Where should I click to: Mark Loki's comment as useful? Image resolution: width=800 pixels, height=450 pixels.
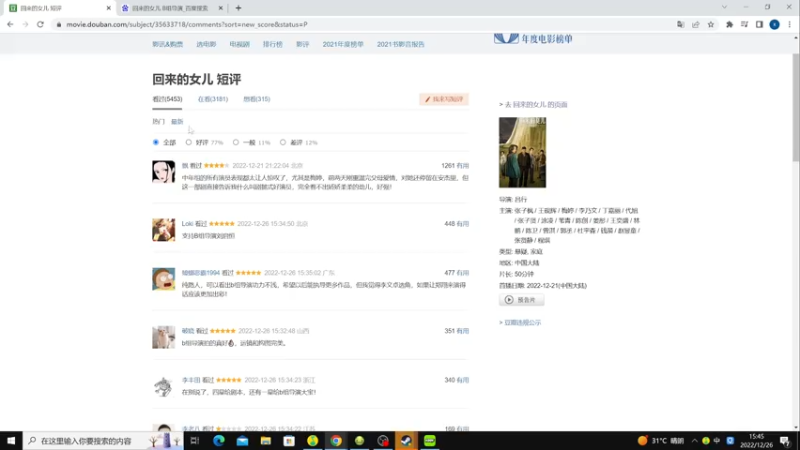pos(462,223)
